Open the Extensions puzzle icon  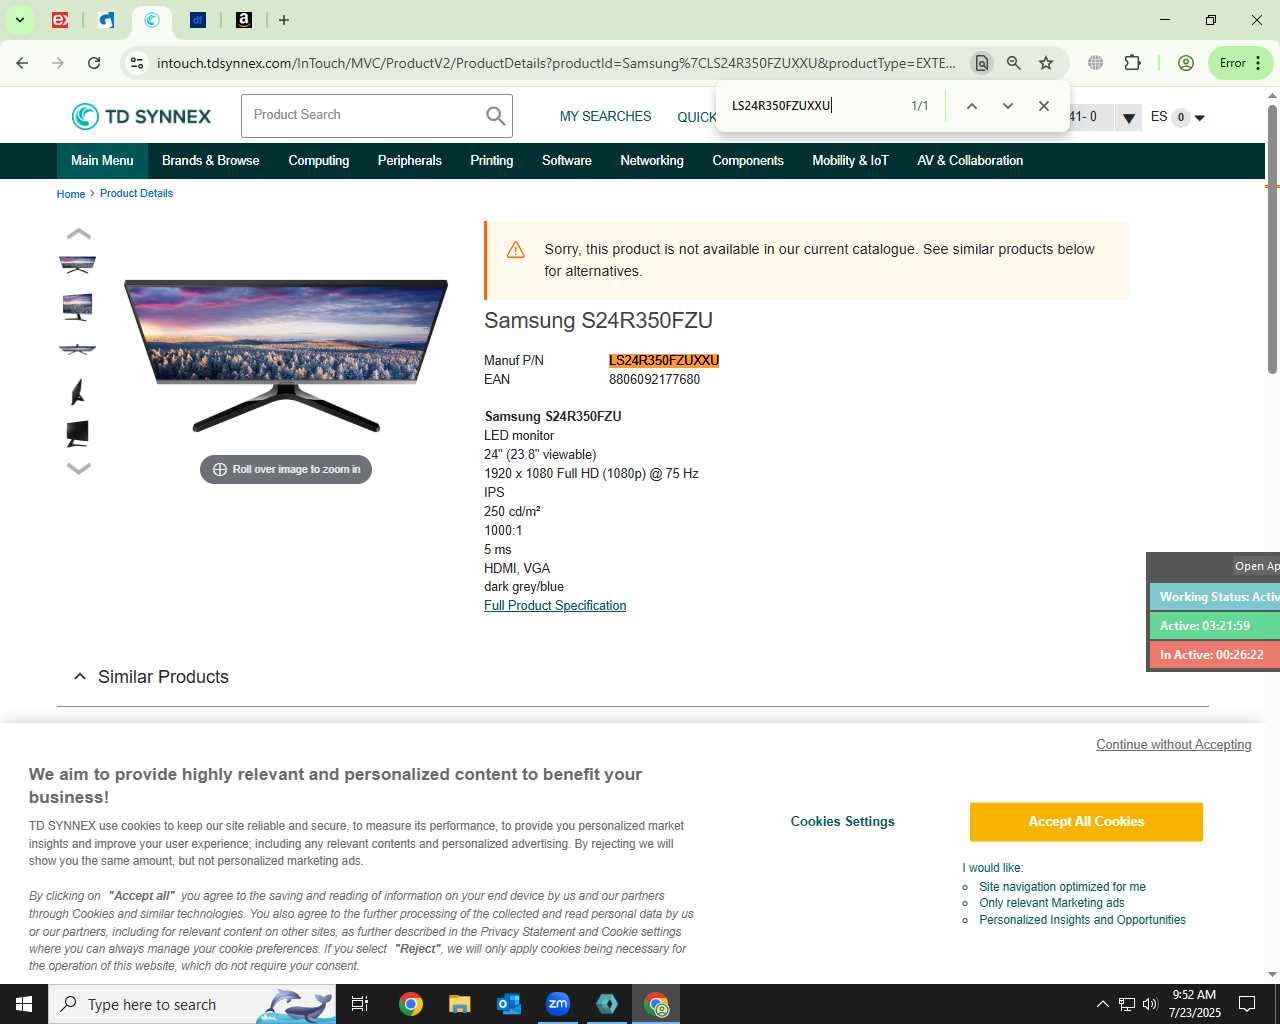1132,63
